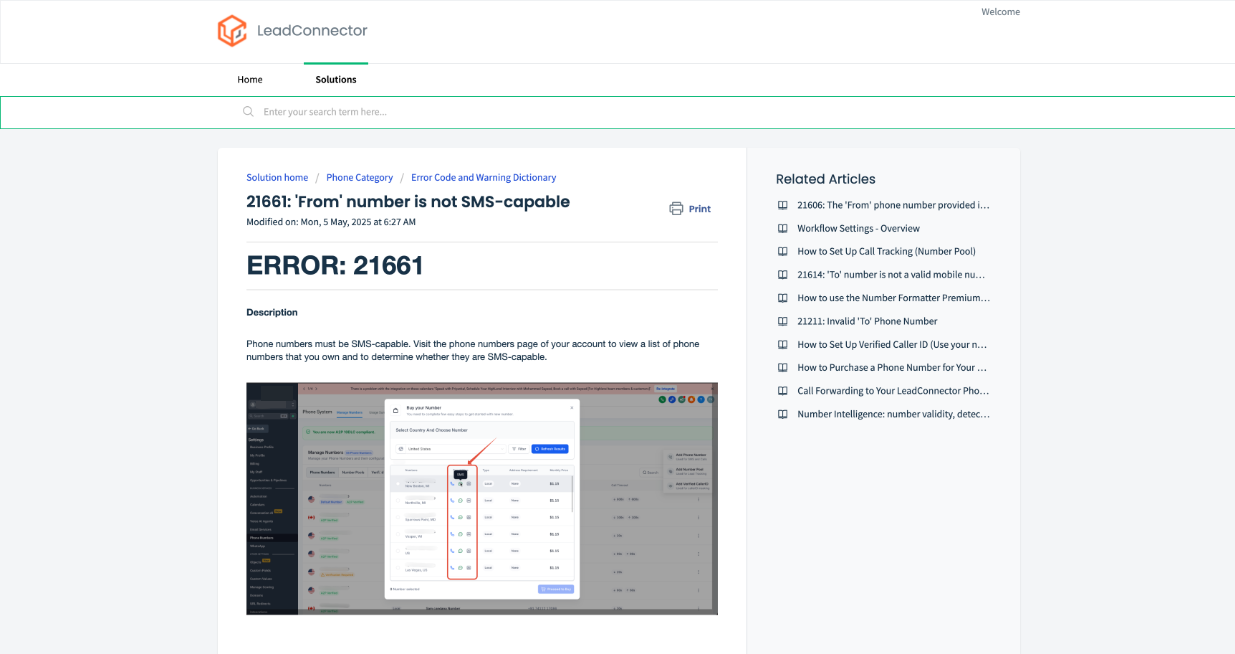
Task: Open How to Set Up Call Tracking article
Action: tap(886, 251)
